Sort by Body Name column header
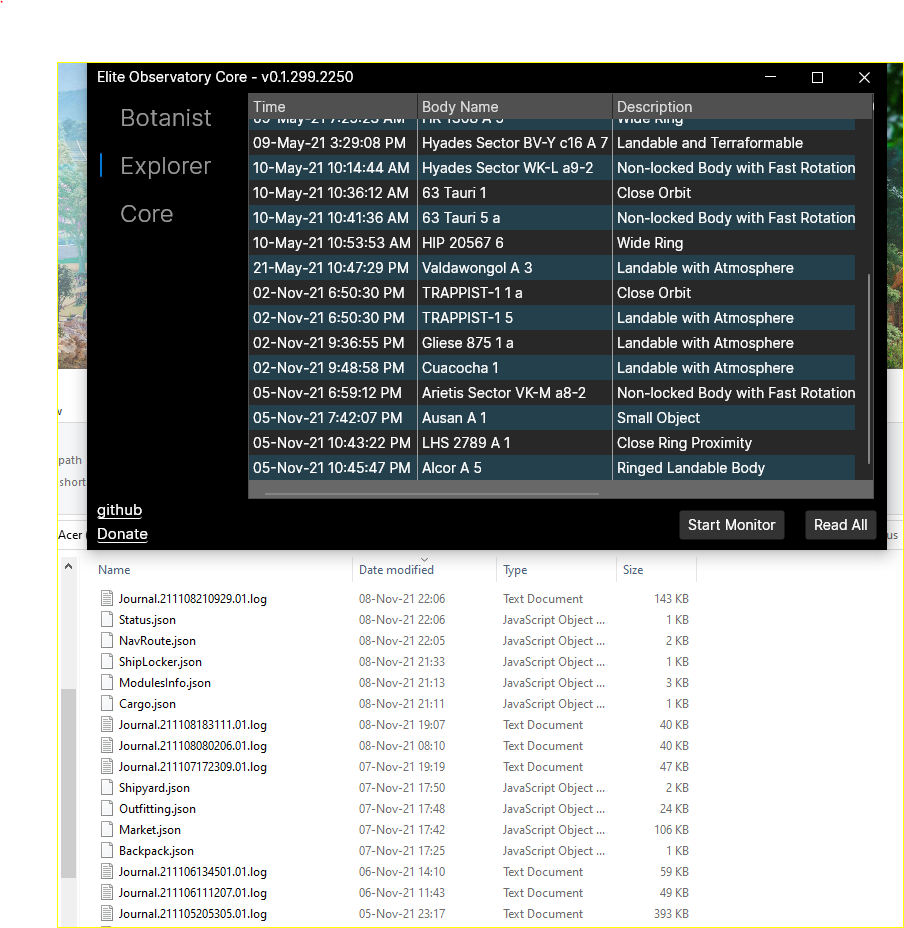The height and width of the screenshot is (928, 904). (x=514, y=107)
